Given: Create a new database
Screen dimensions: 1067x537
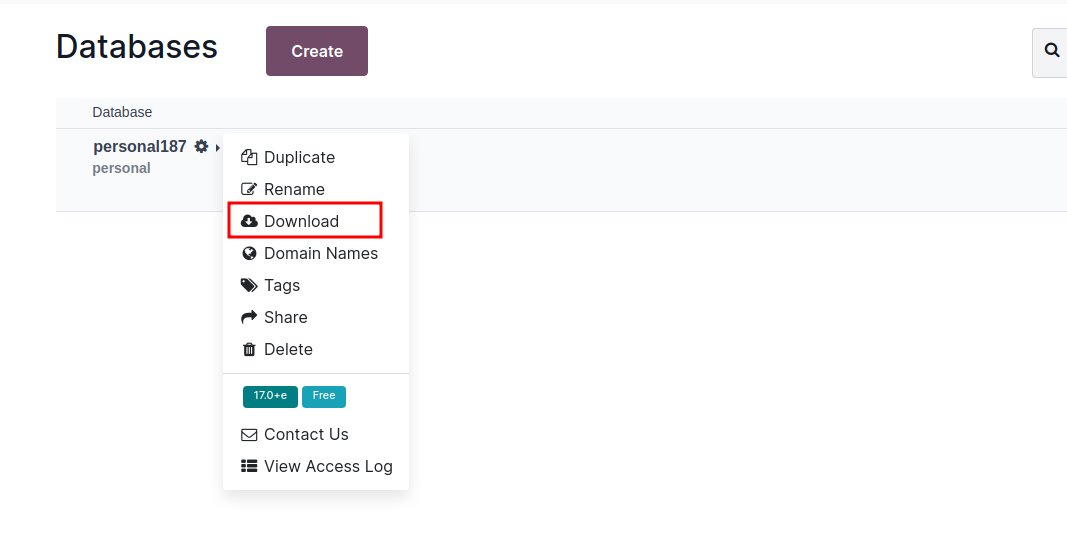Looking at the screenshot, I should pos(317,51).
